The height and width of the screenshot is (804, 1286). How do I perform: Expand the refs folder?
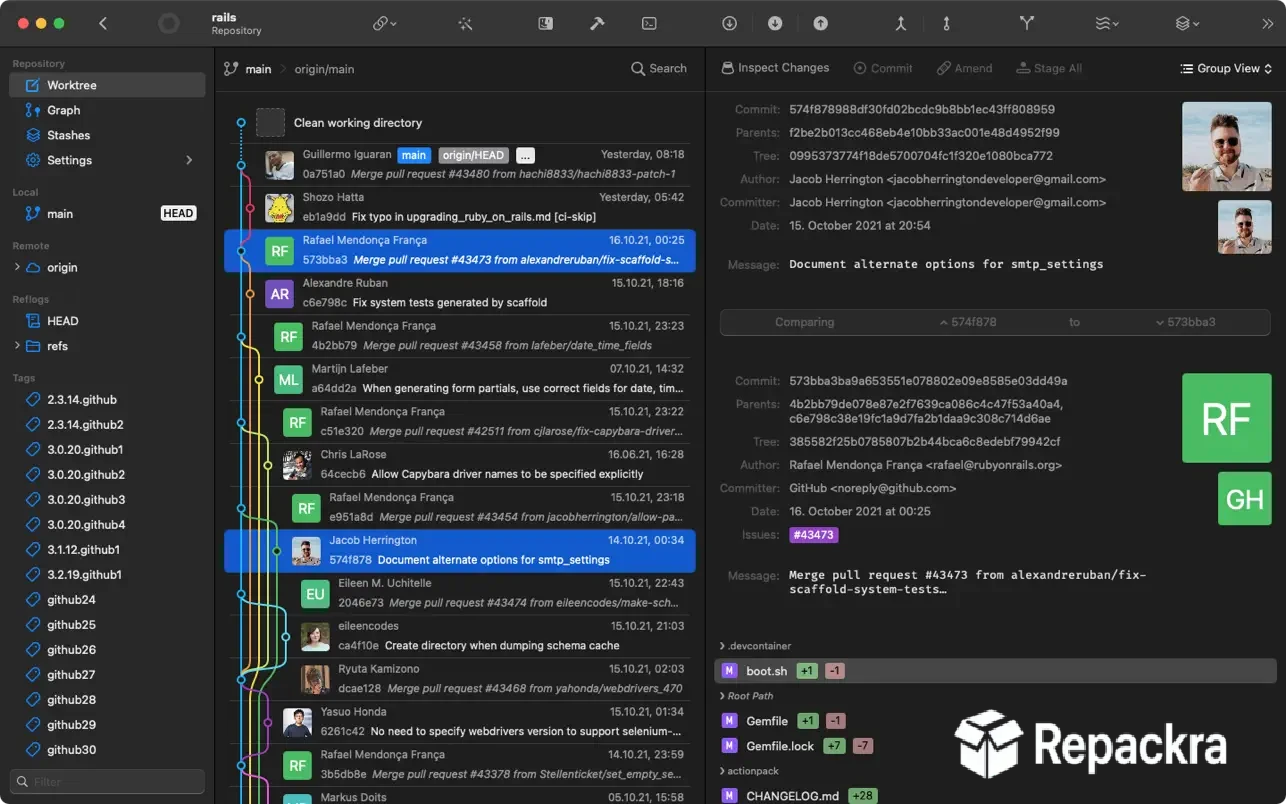click(x=16, y=346)
